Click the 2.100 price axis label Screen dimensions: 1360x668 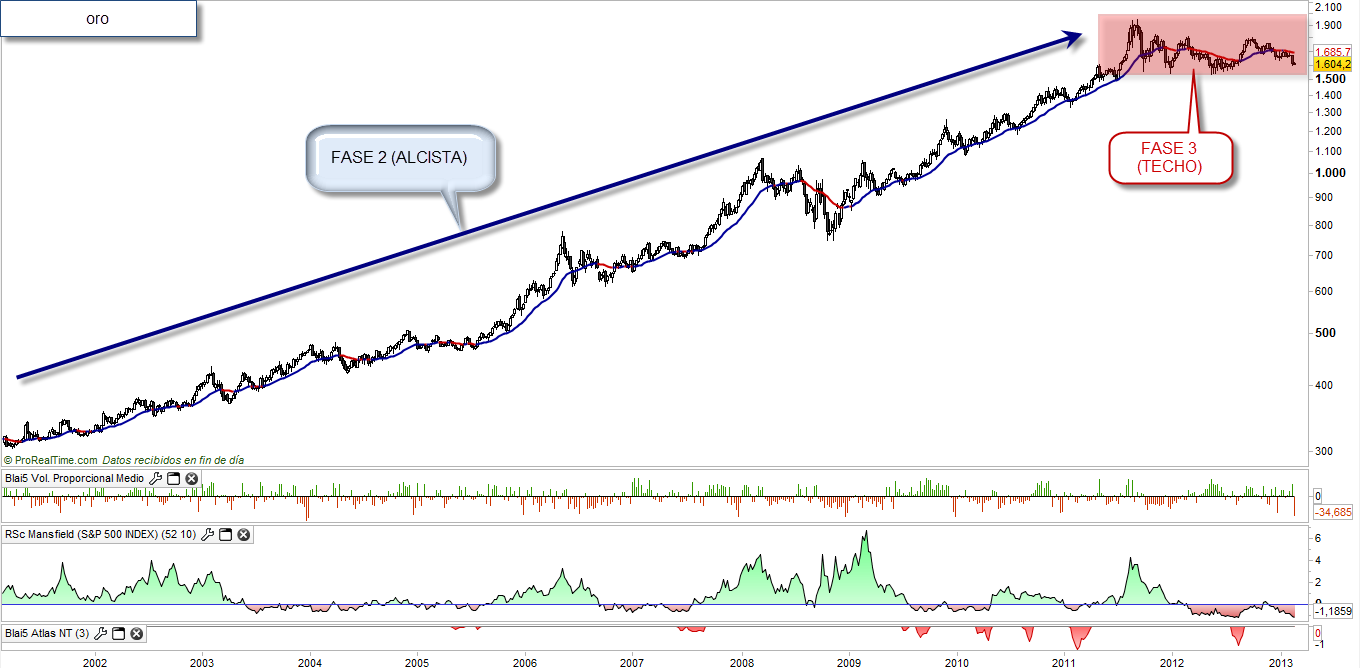pyautogui.click(x=1329, y=8)
